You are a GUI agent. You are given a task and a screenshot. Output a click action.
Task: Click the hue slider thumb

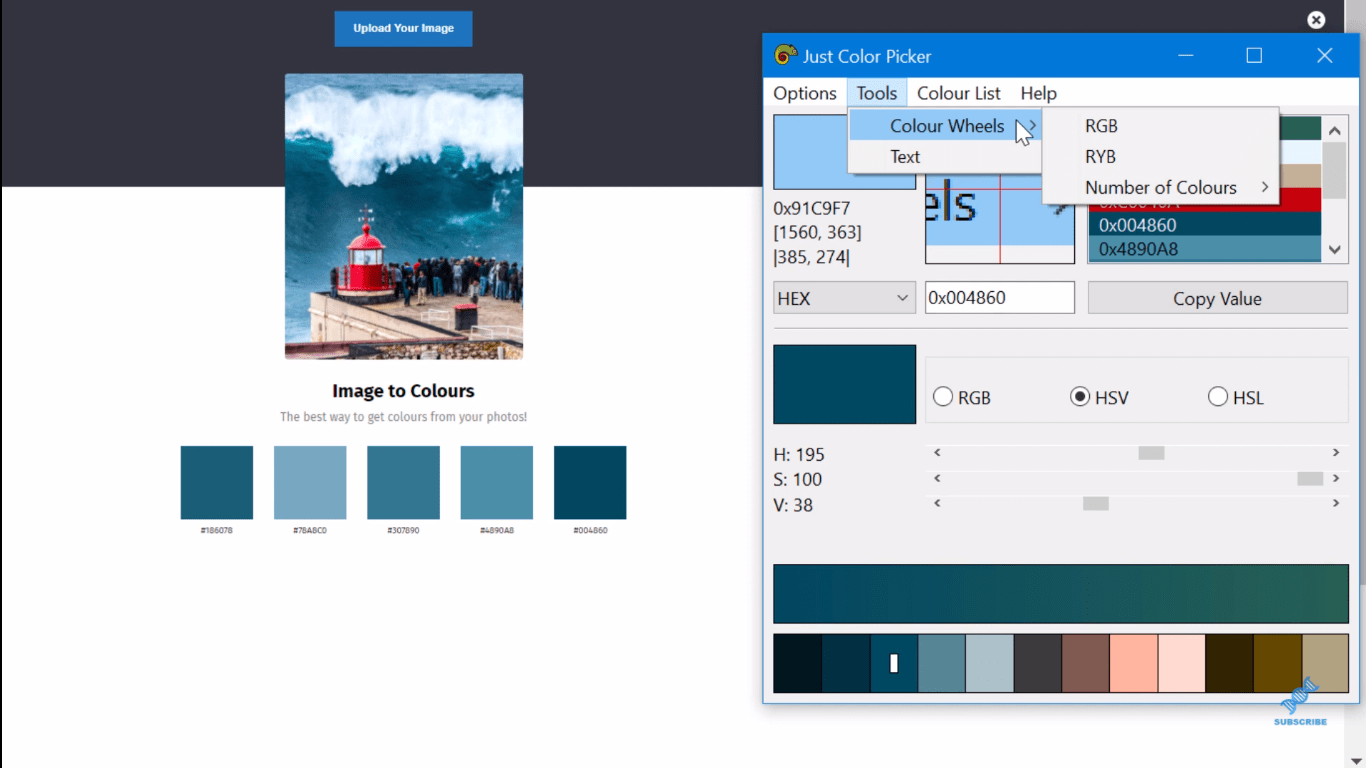[1151, 453]
